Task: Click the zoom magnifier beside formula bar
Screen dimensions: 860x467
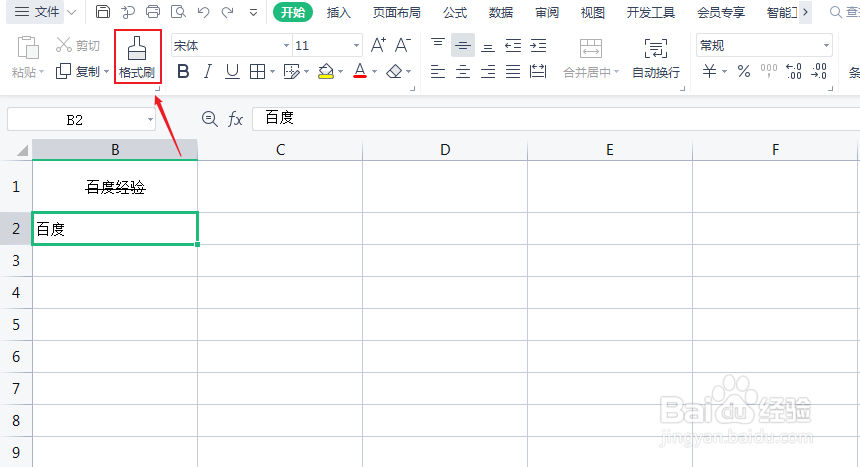Action: click(x=210, y=119)
